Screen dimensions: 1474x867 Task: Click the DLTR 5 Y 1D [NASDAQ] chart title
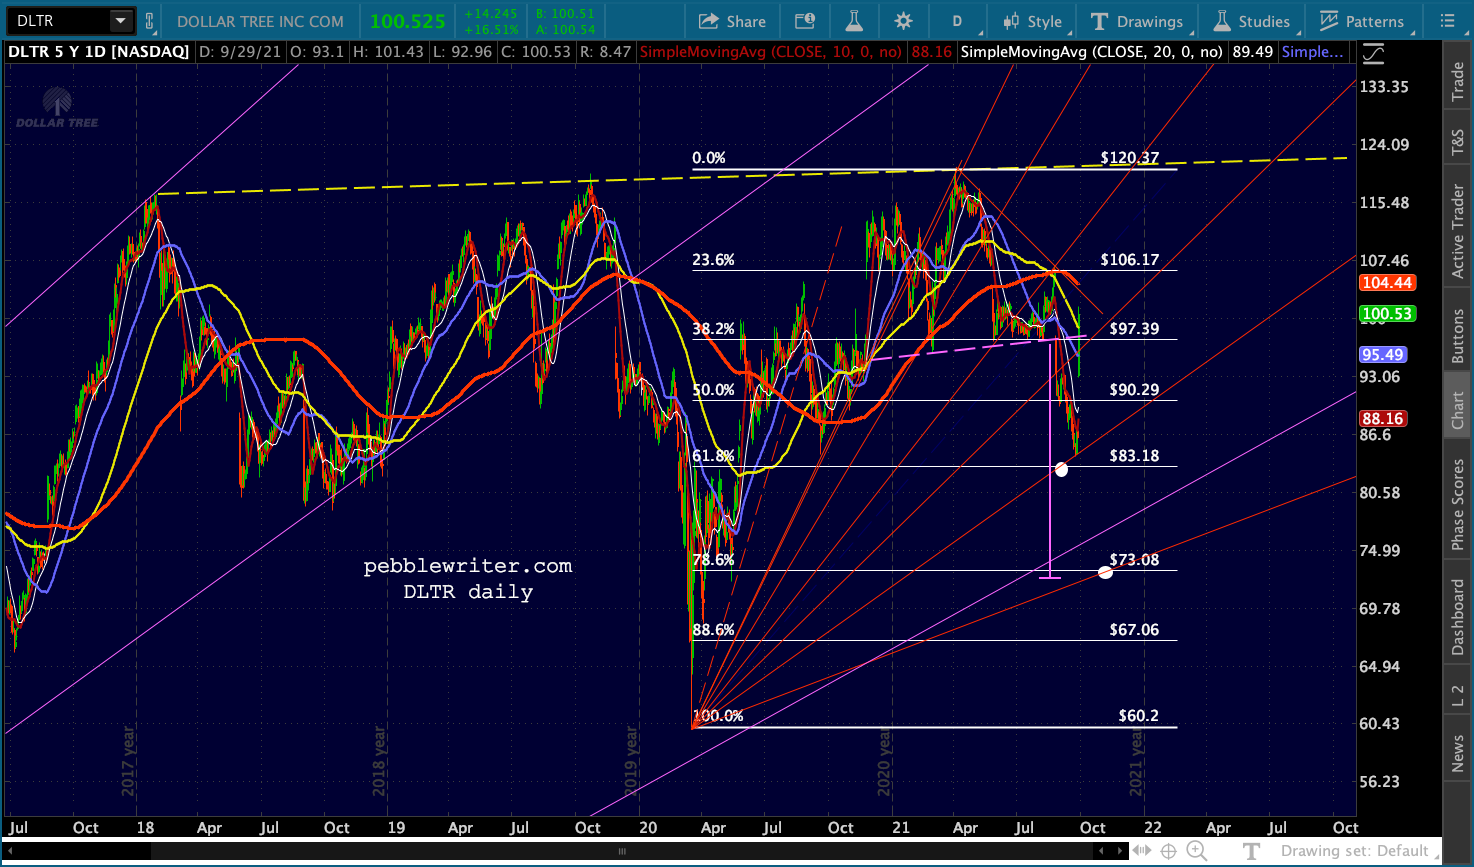99,52
